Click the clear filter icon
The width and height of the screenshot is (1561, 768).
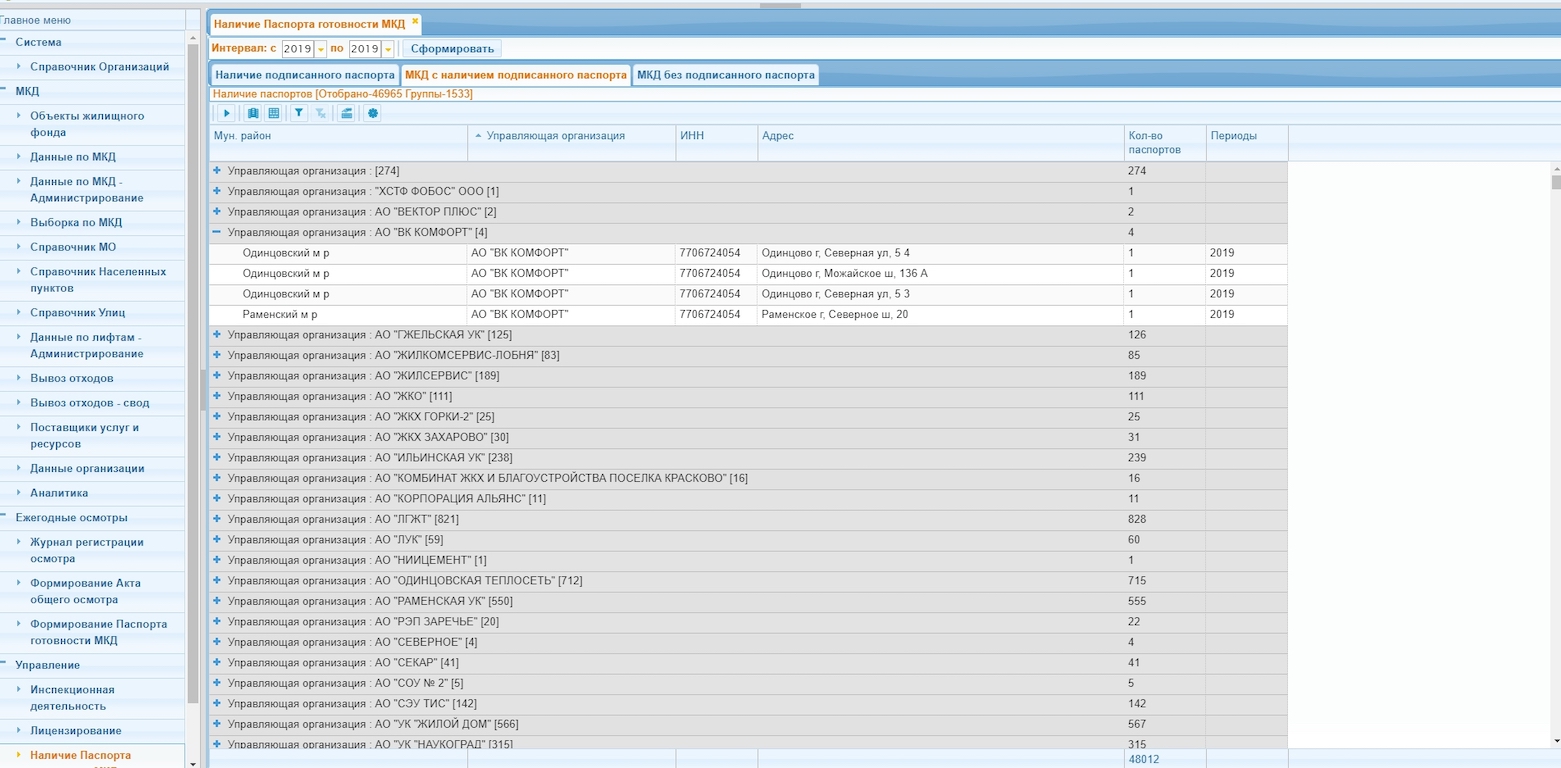pos(320,114)
